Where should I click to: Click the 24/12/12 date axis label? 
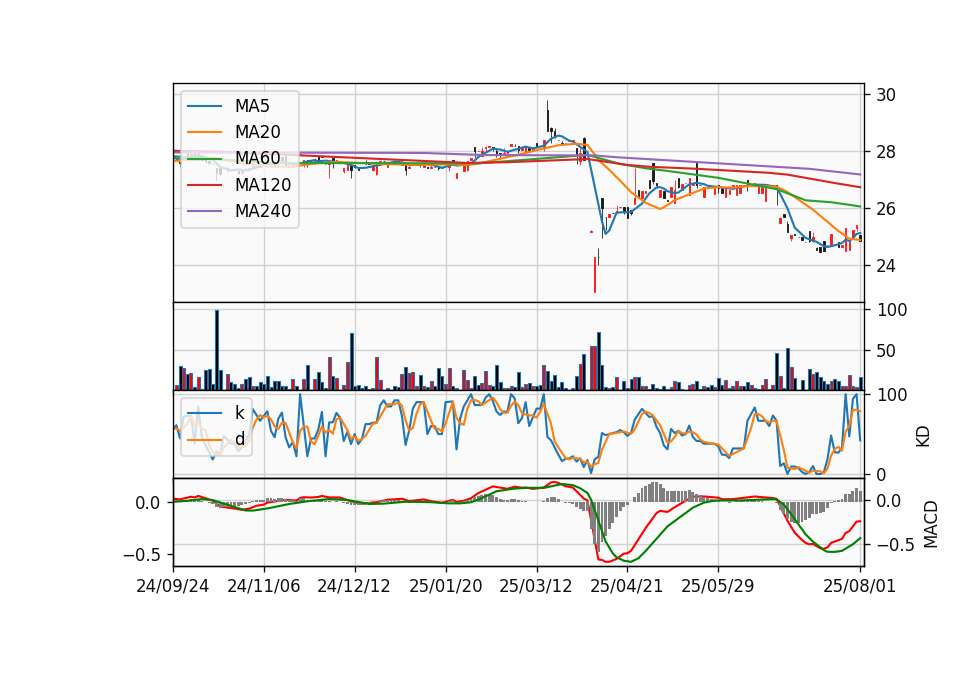pos(354,586)
